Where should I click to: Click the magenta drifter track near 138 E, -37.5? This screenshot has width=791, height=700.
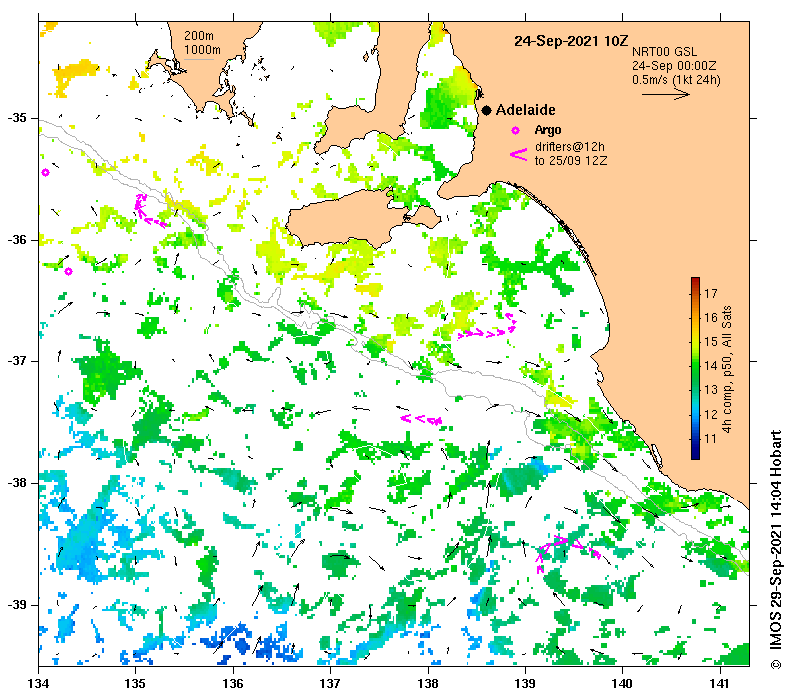[421, 419]
